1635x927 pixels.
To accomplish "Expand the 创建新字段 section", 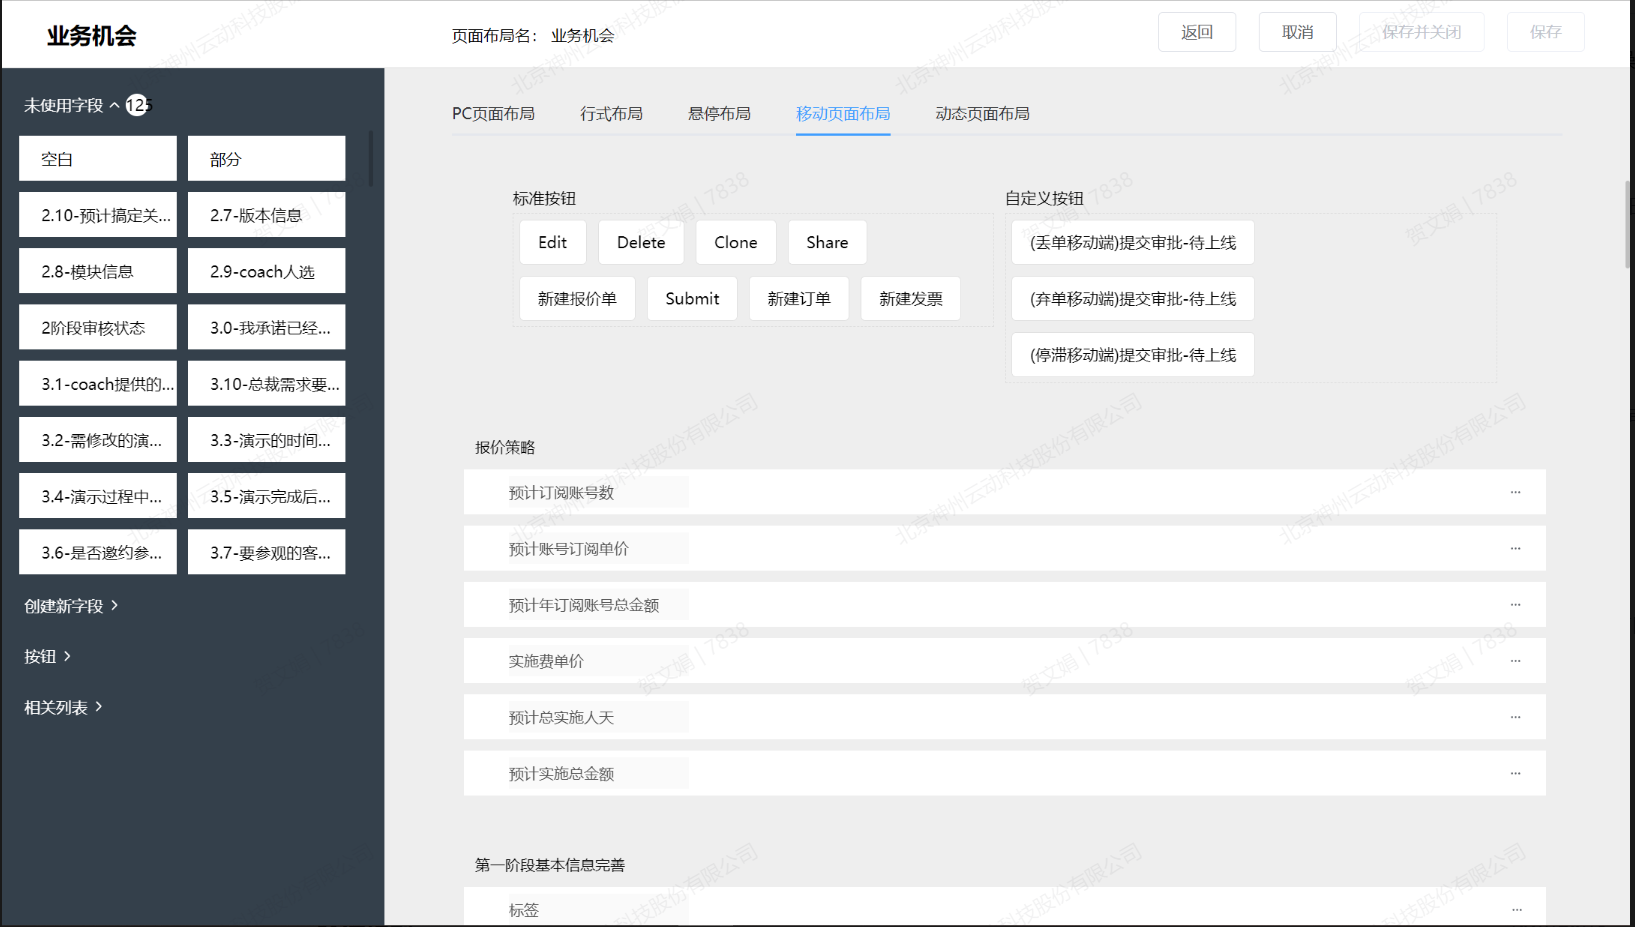I will coord(71,606).
